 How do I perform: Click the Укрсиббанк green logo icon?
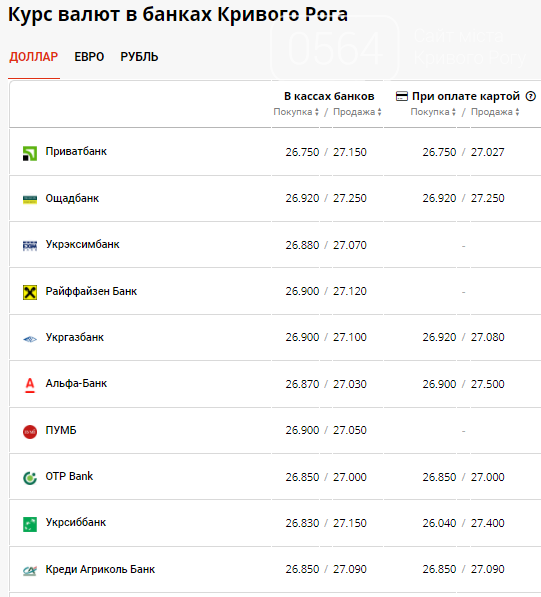point(30,524)
